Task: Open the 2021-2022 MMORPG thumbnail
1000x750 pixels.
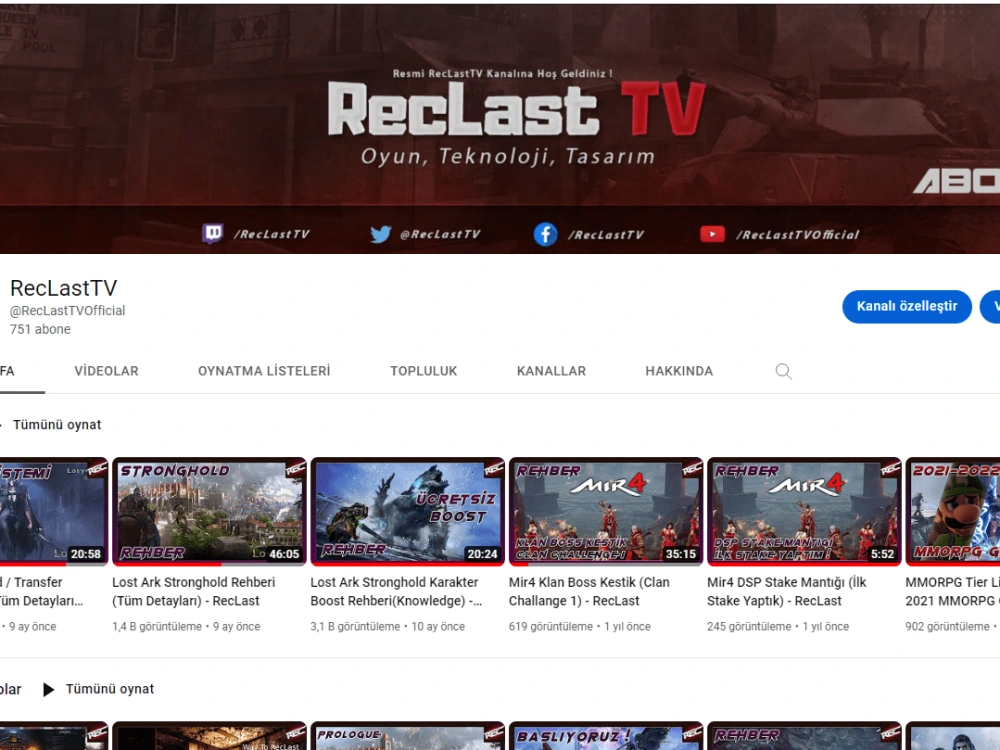Action: pos(953,511)
